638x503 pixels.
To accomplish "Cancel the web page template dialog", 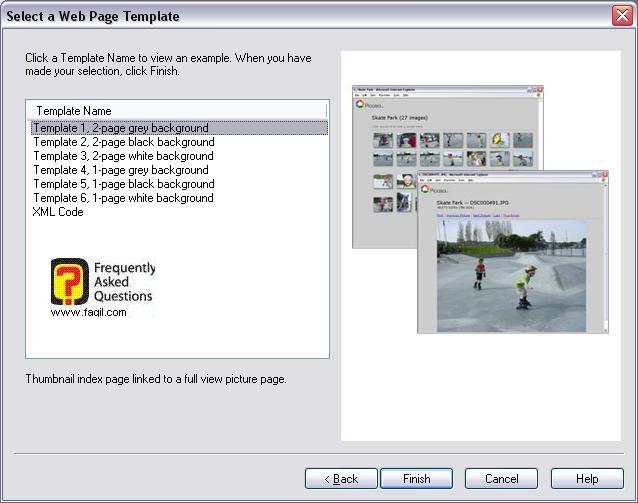I will pos(501,479).
